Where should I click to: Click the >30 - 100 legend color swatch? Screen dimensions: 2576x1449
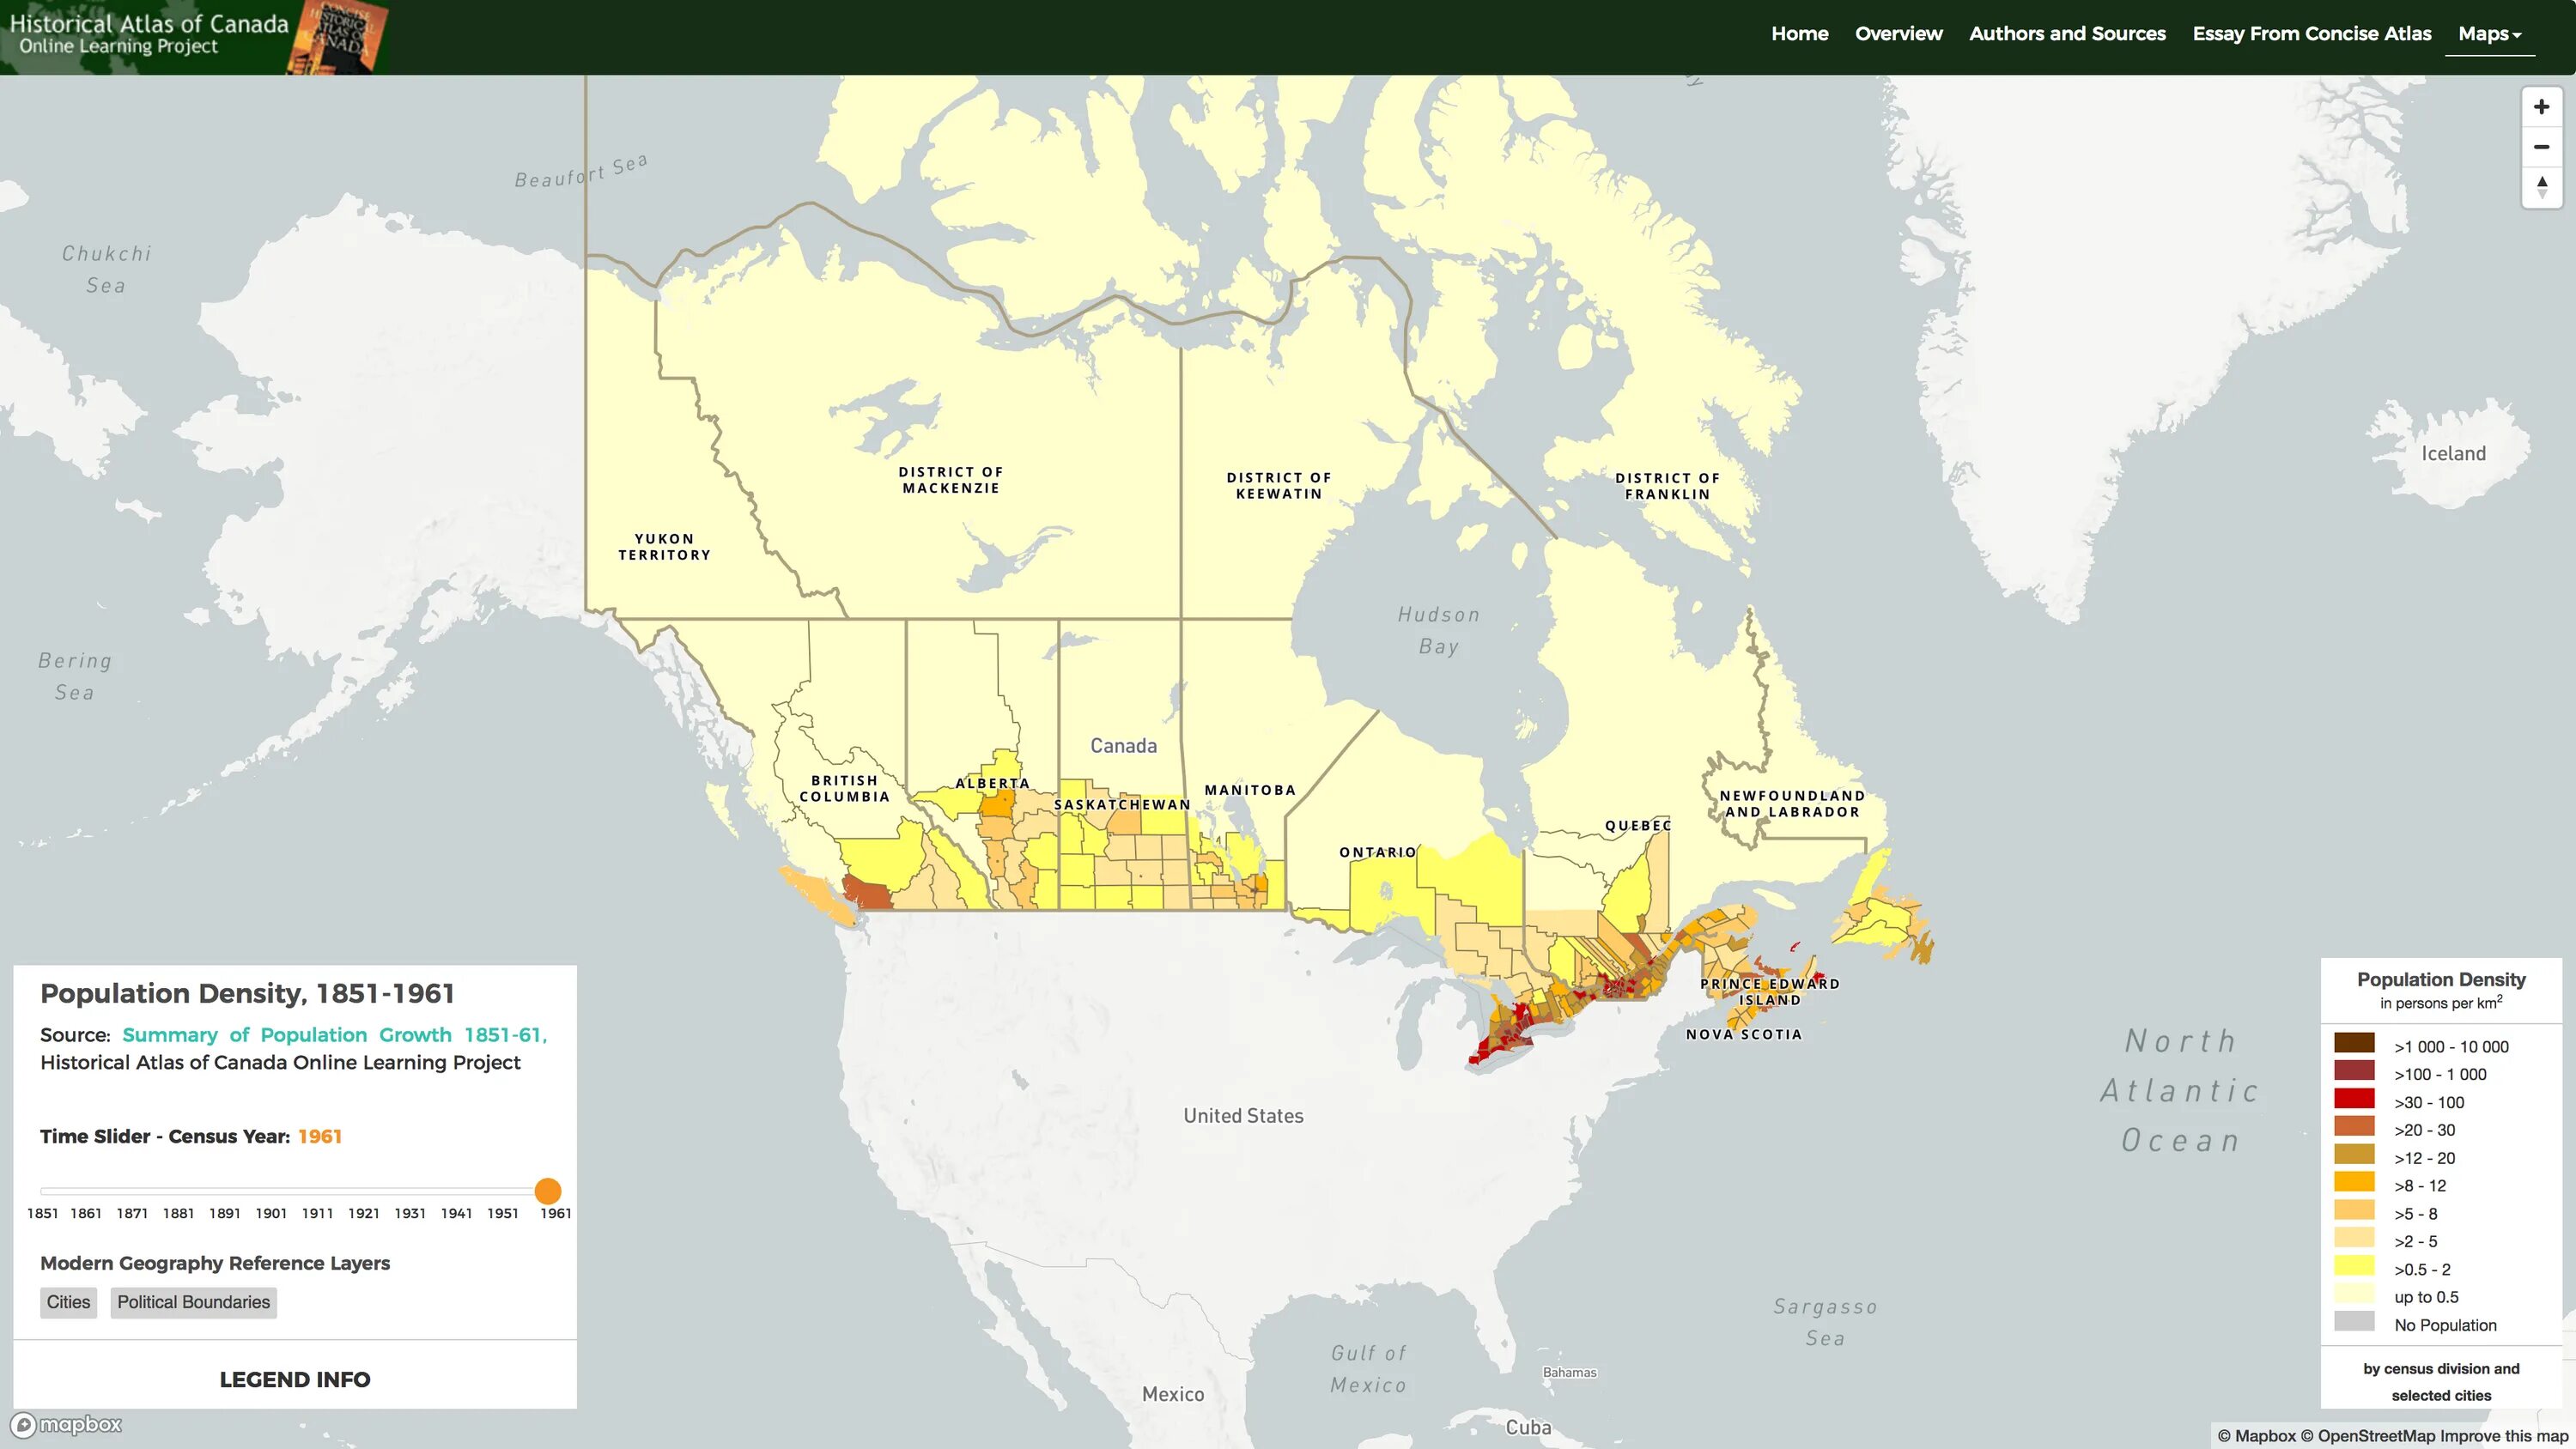coord(2354,1100)
